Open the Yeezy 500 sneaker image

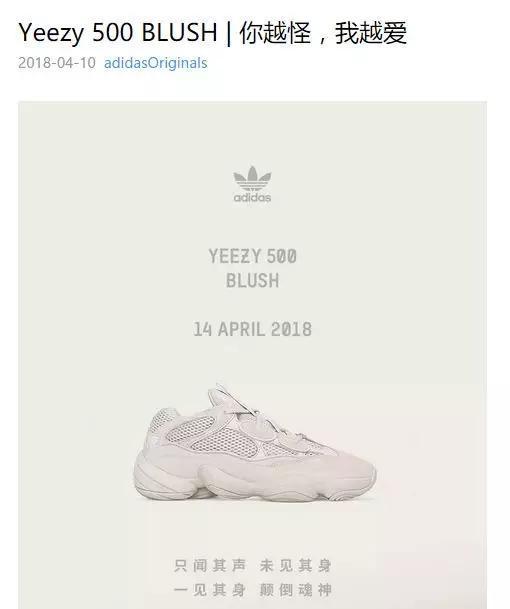coord(255,442)
